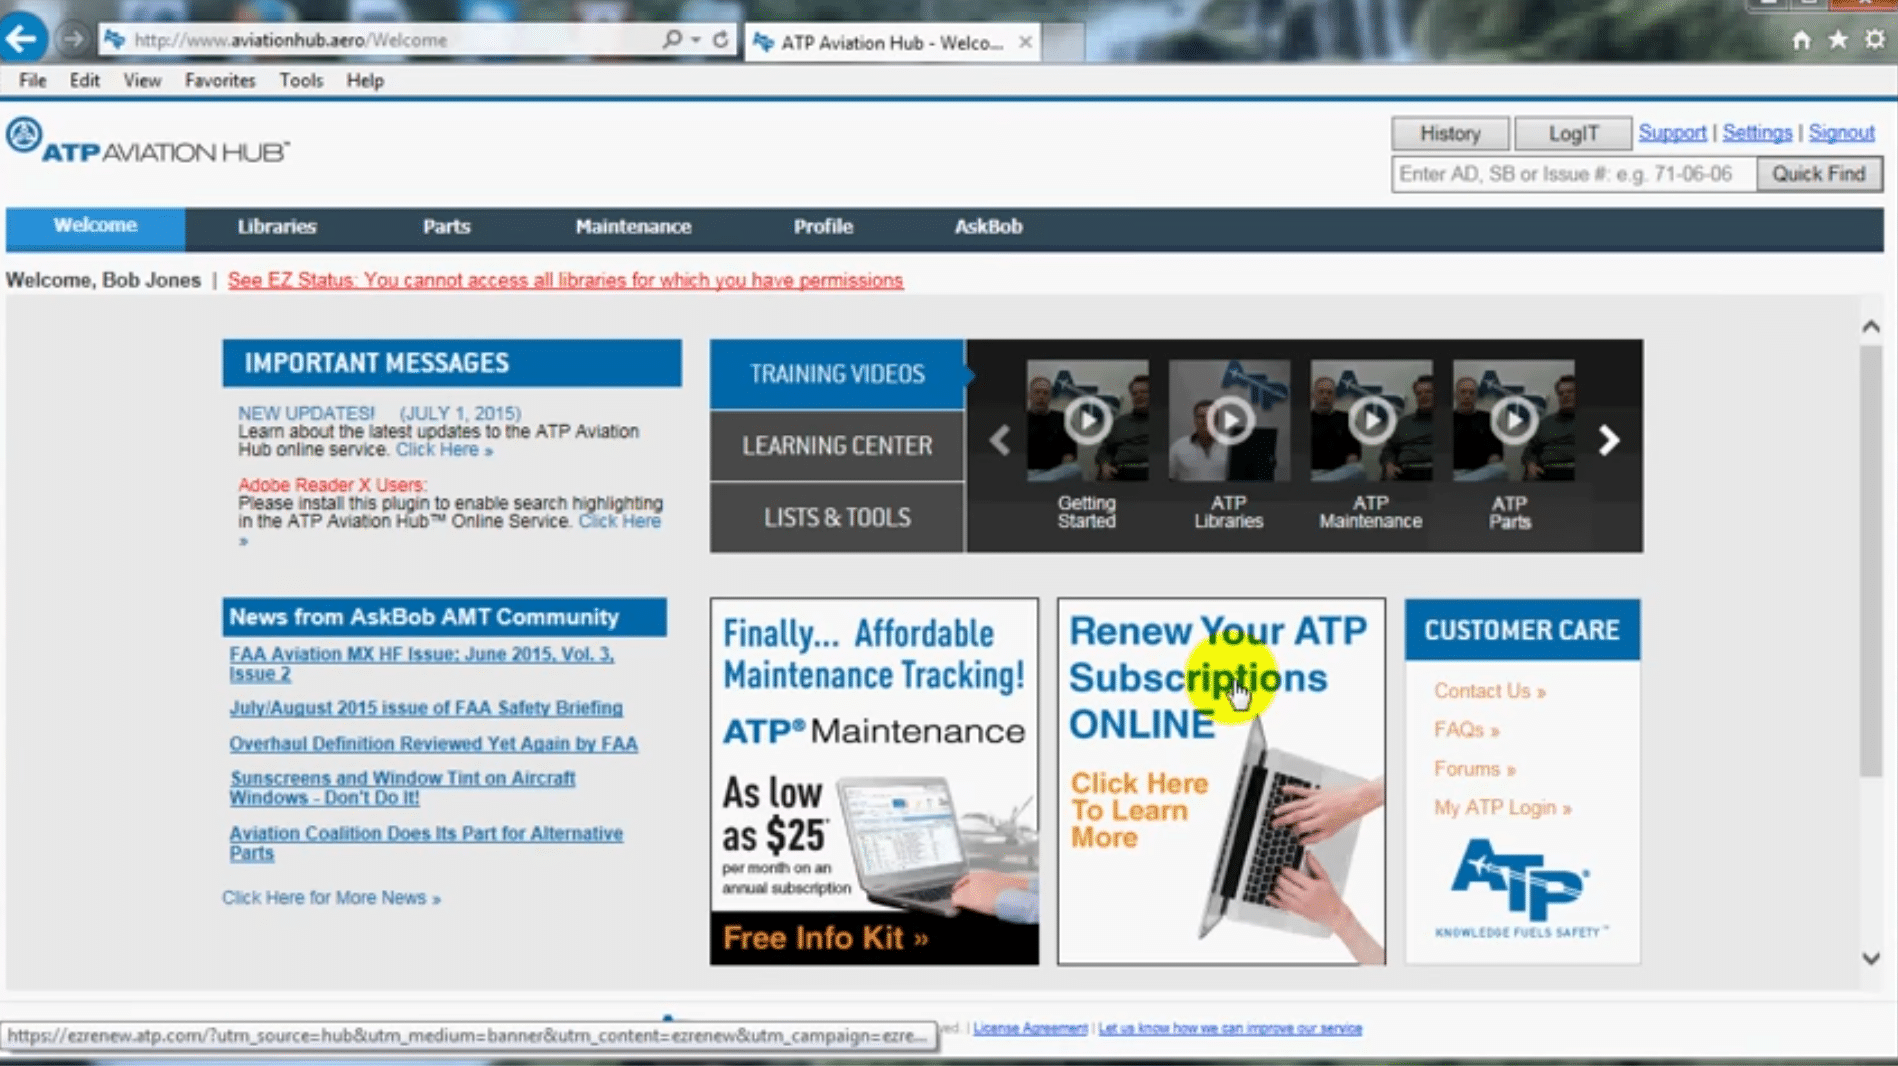Open Contact Us in Customer Care
Screen dimensions: 1898x1066
coord(1489,691)
